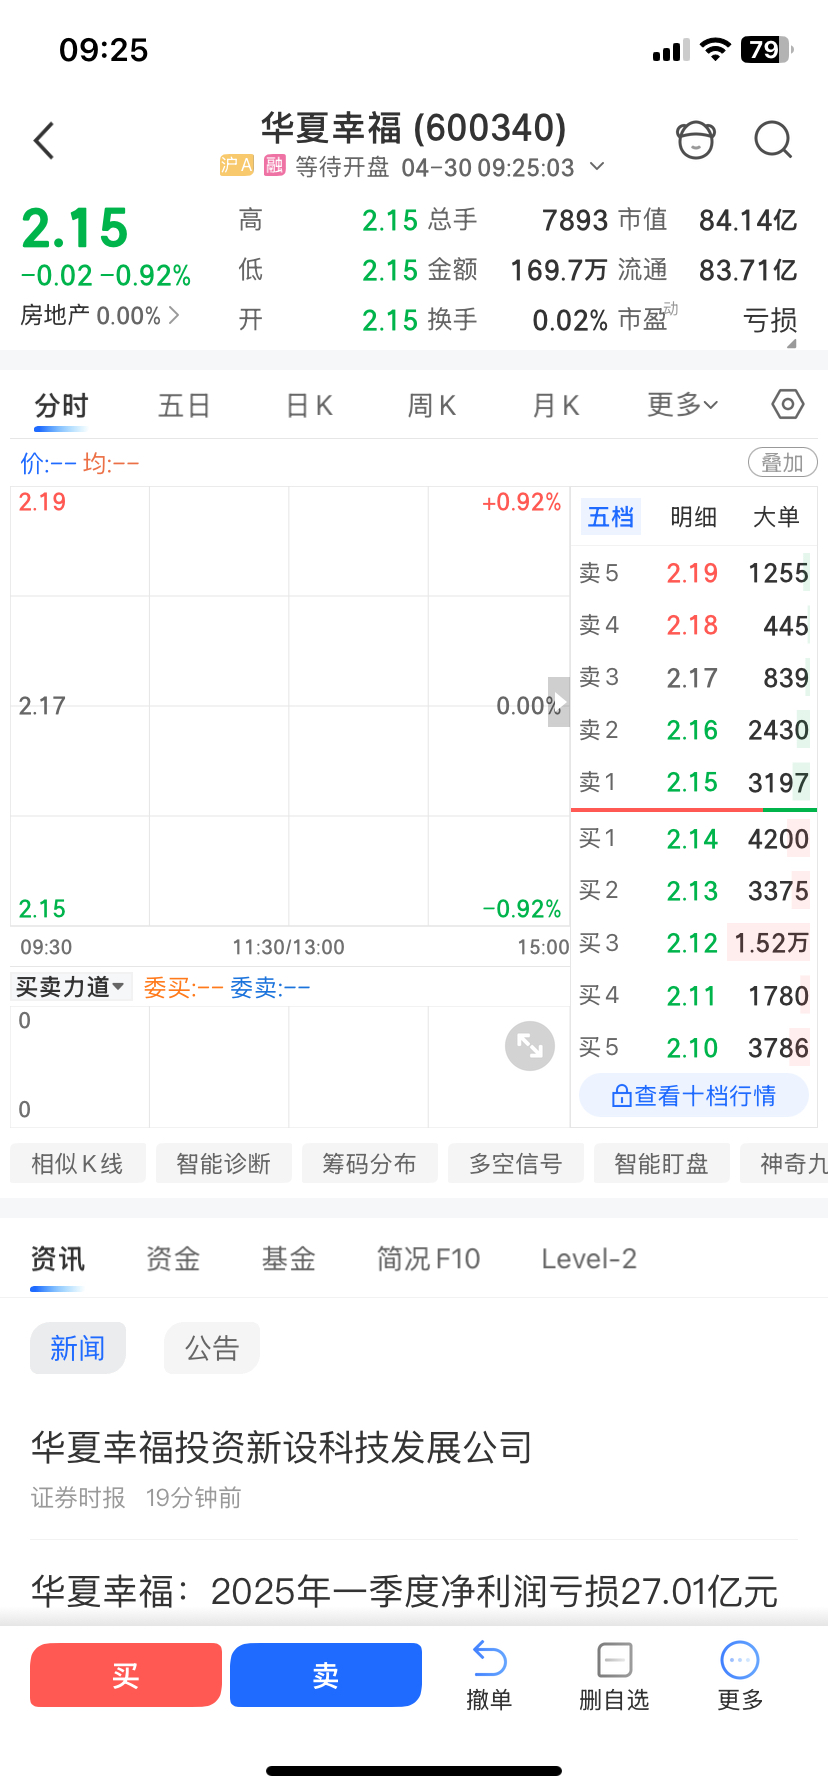Tap inside the intraday price chart area

coord(290,706)
